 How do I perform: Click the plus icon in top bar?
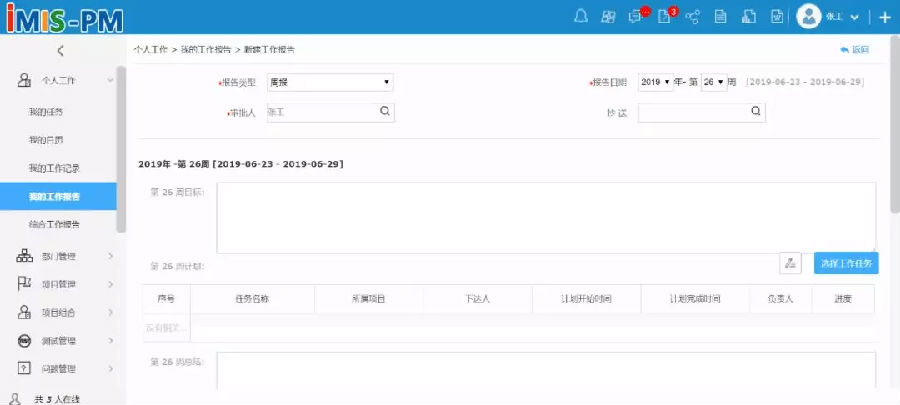[x=884, y=17]
